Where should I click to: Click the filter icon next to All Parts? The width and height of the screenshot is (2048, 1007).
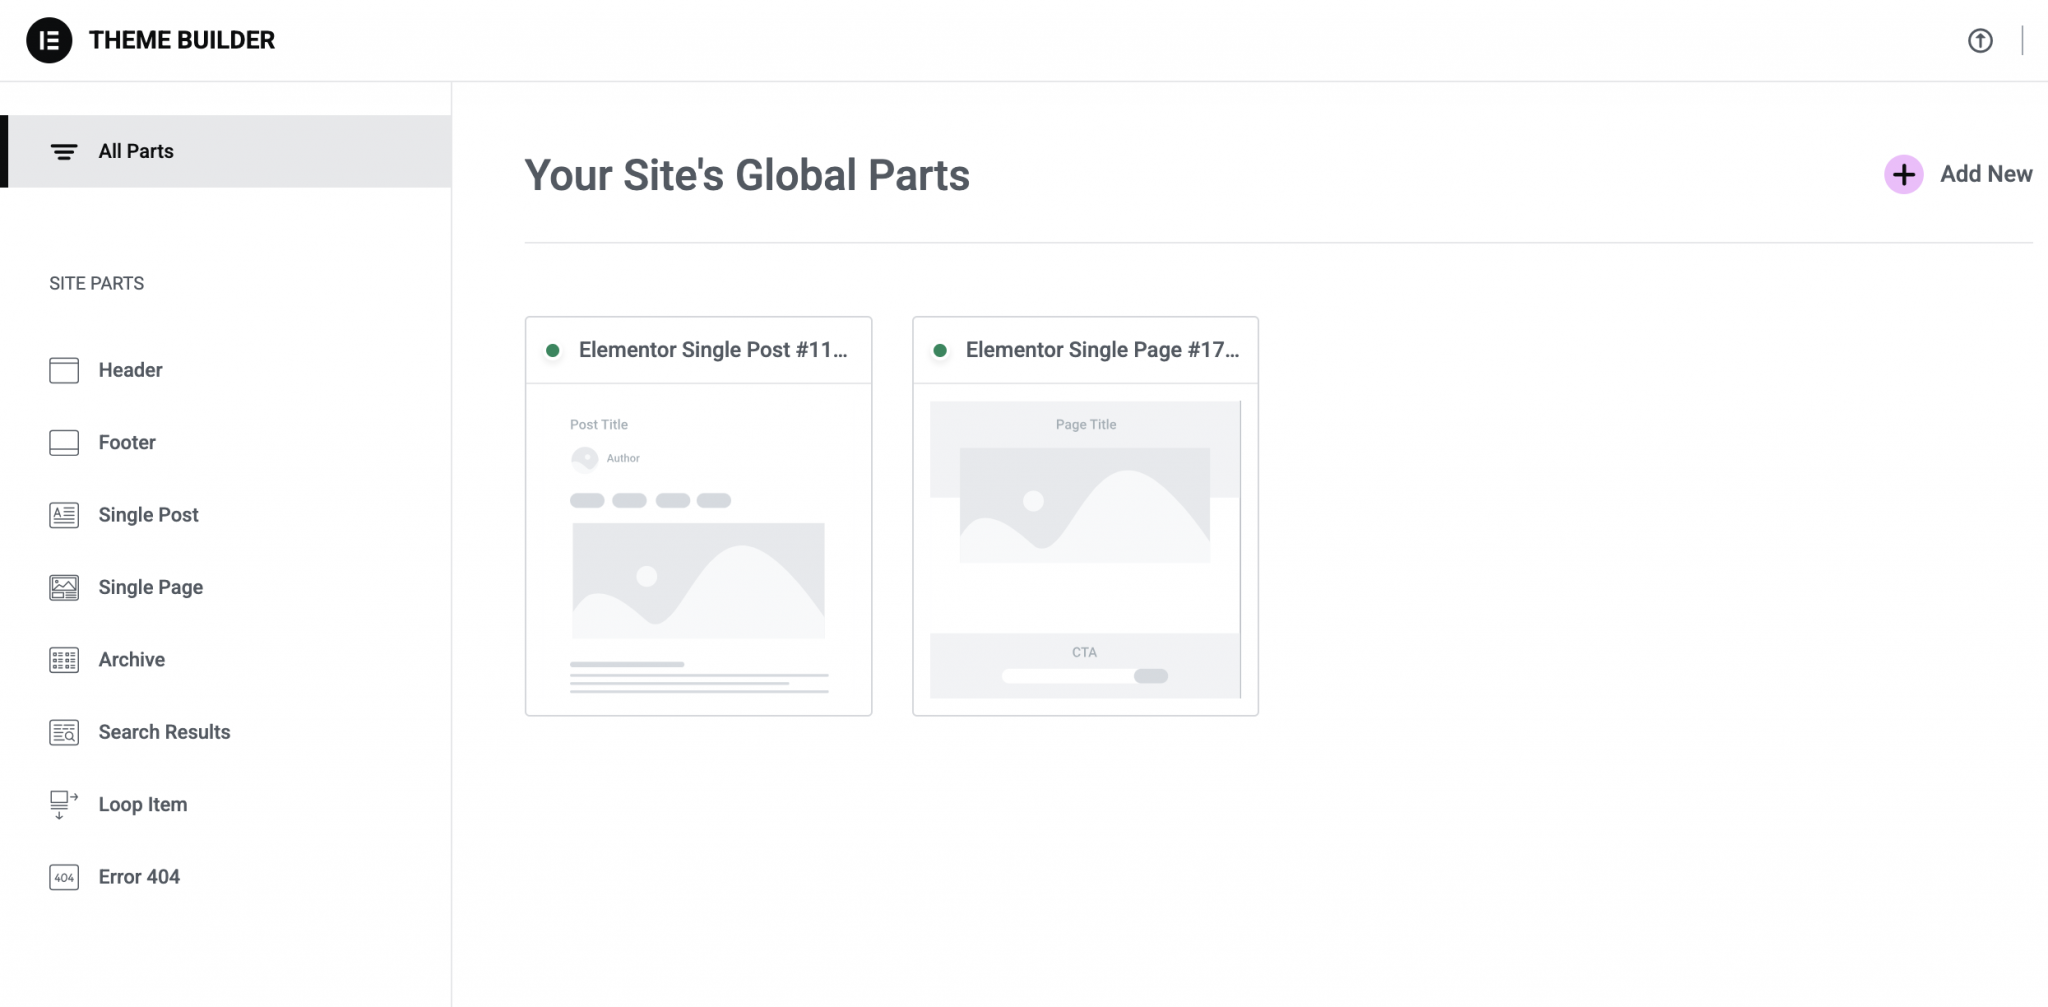(x=64, y=151)
